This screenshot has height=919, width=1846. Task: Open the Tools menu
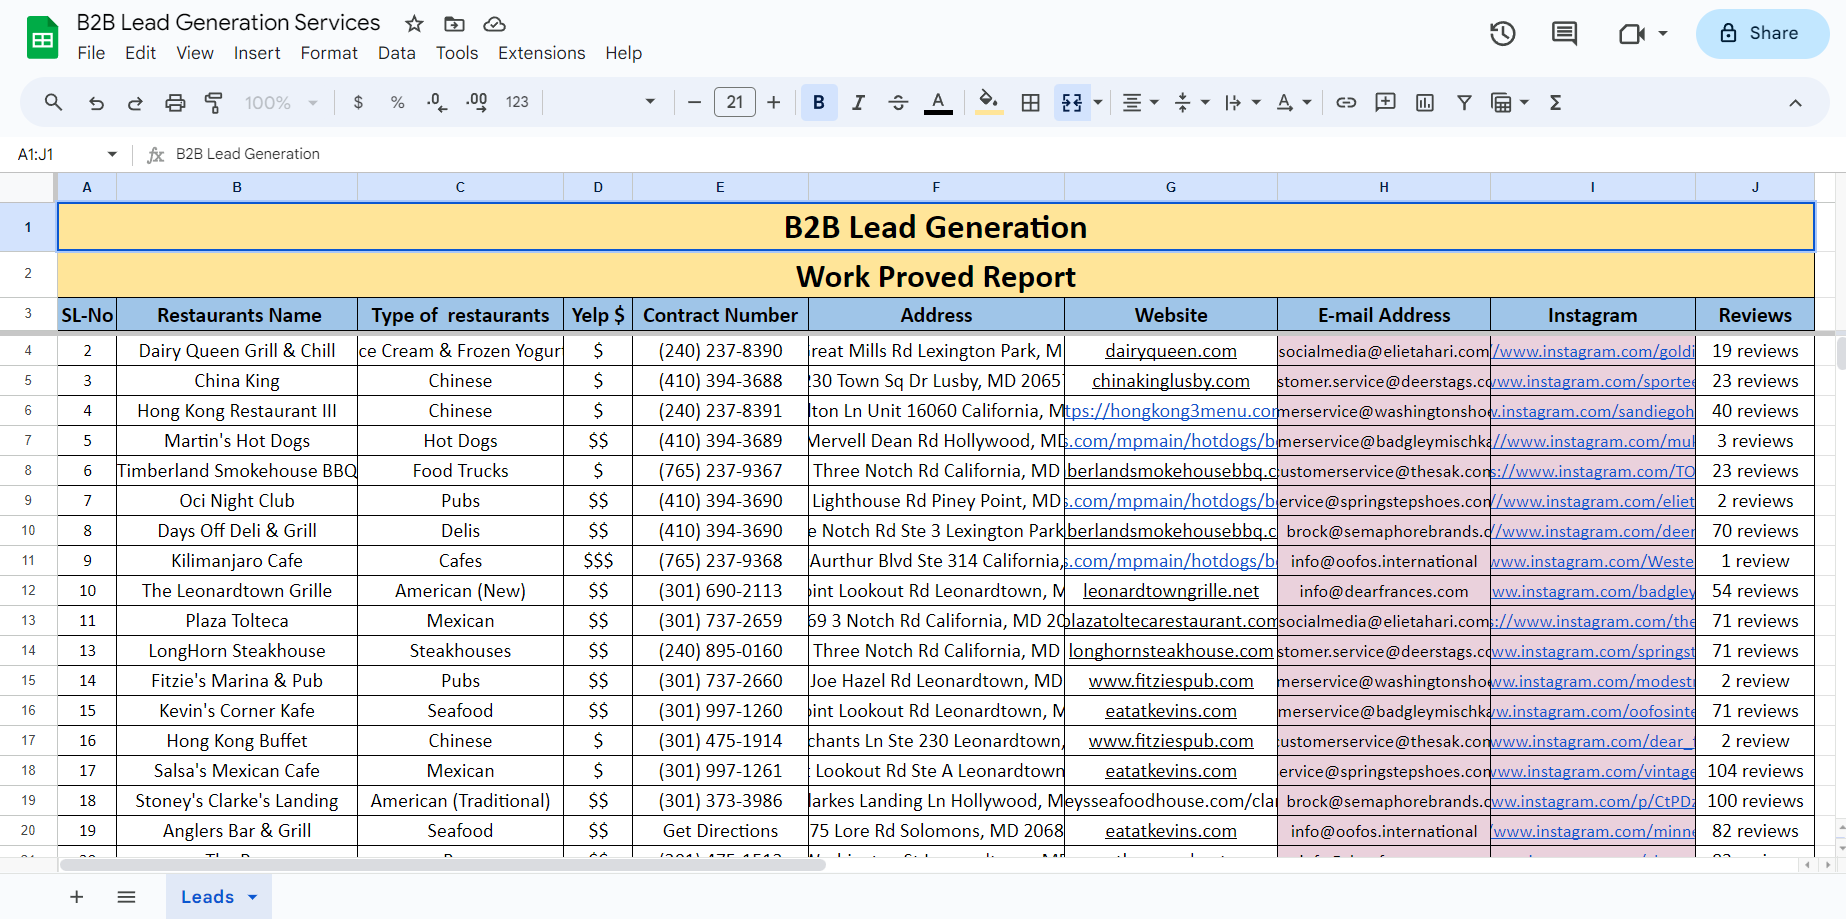point(457,53)
